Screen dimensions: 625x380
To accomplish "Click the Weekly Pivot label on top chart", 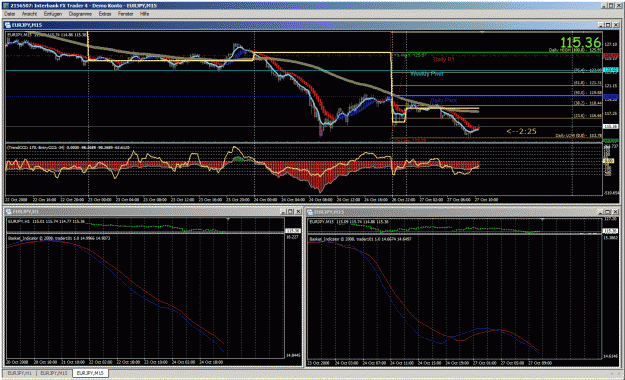I will (x=426, y=74).
